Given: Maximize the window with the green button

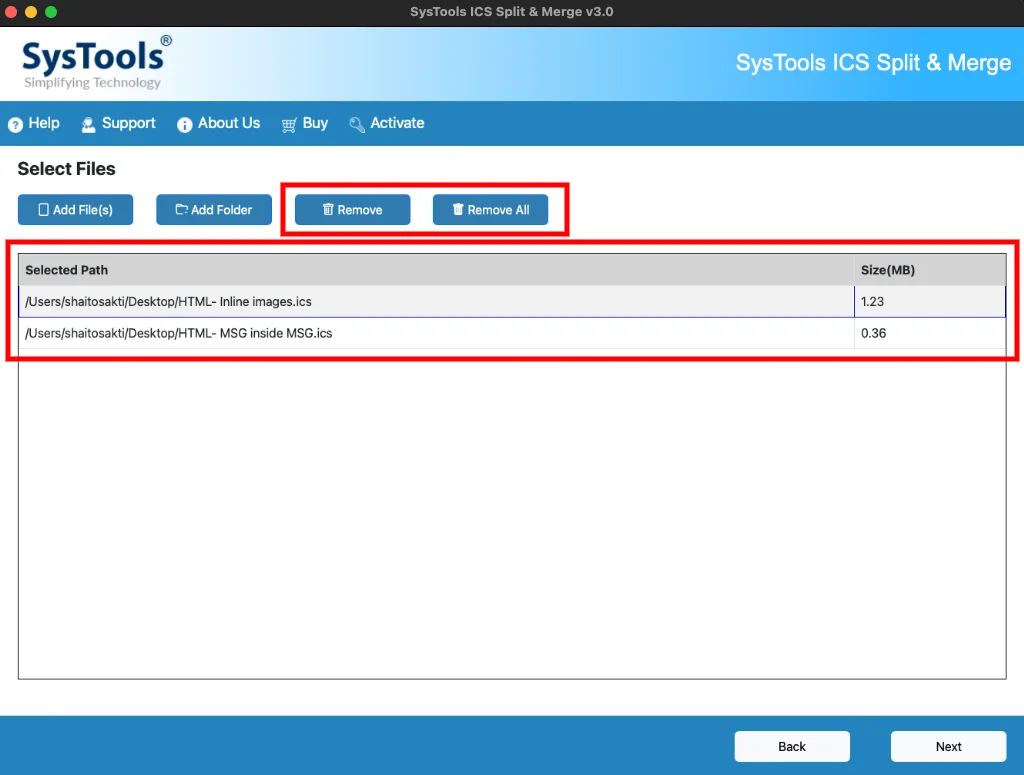Looking at the screenshot, I should 51,12.
